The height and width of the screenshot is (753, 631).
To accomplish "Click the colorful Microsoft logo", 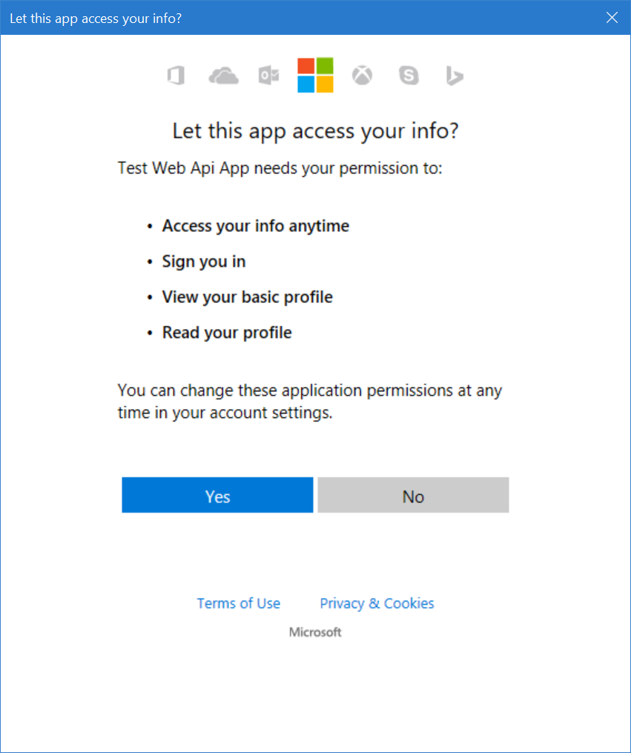I will click(x=315, y=75).
